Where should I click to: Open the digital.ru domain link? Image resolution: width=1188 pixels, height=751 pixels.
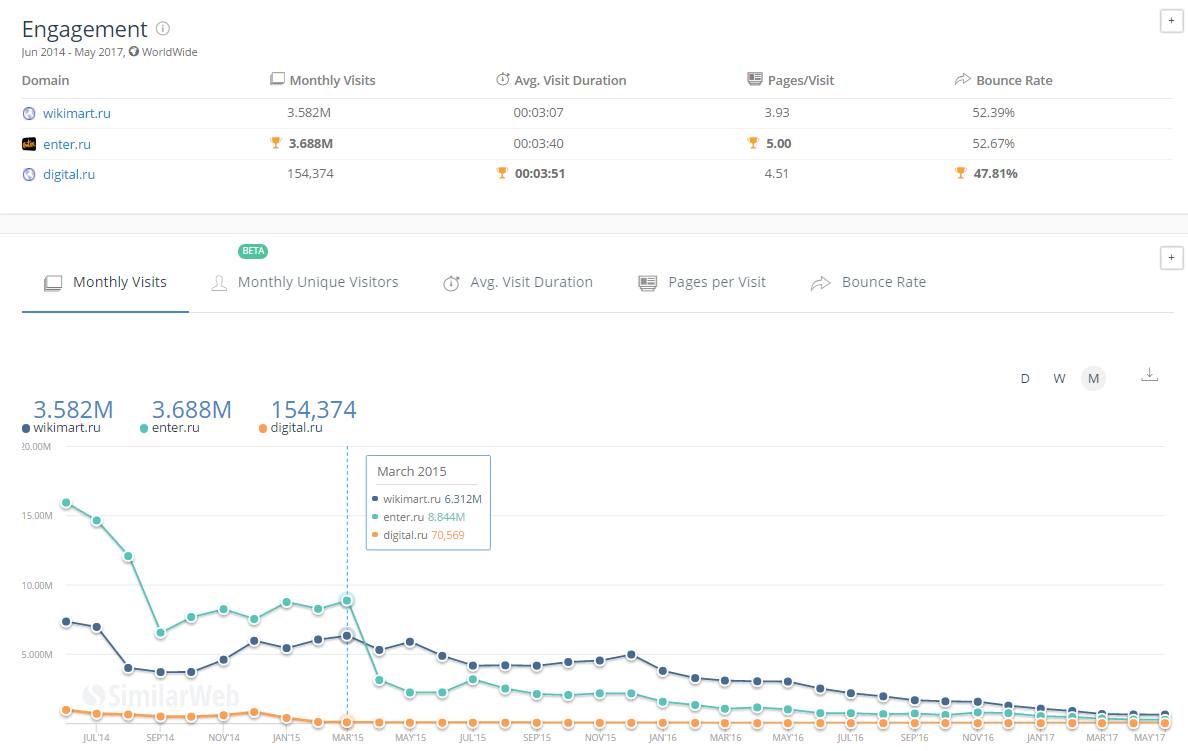coord(69,174)
